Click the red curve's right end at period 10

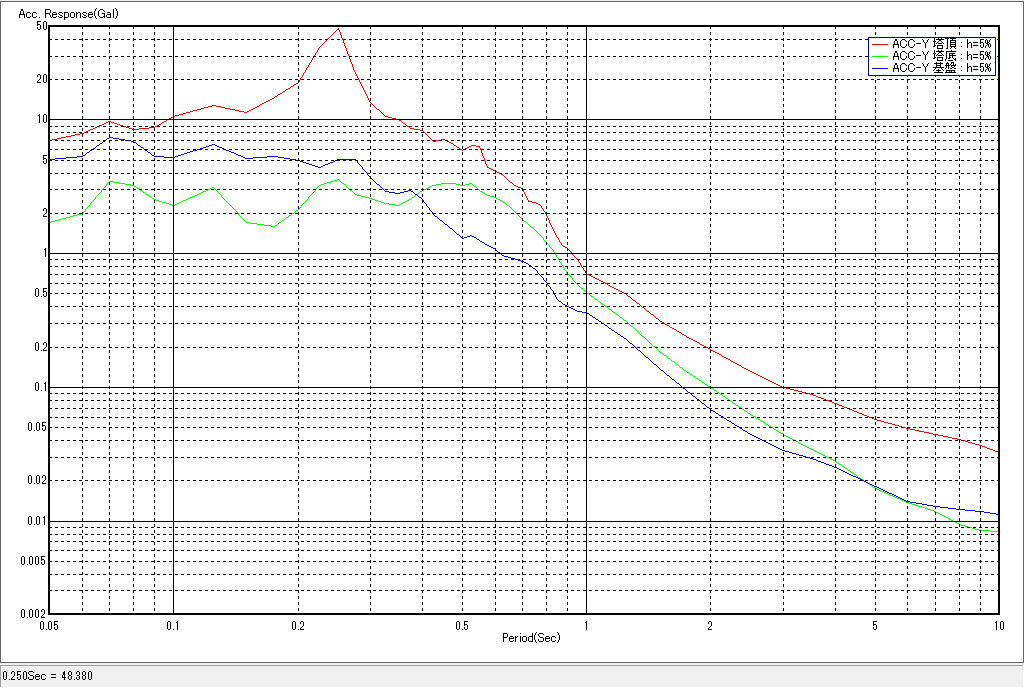point(998,451)
